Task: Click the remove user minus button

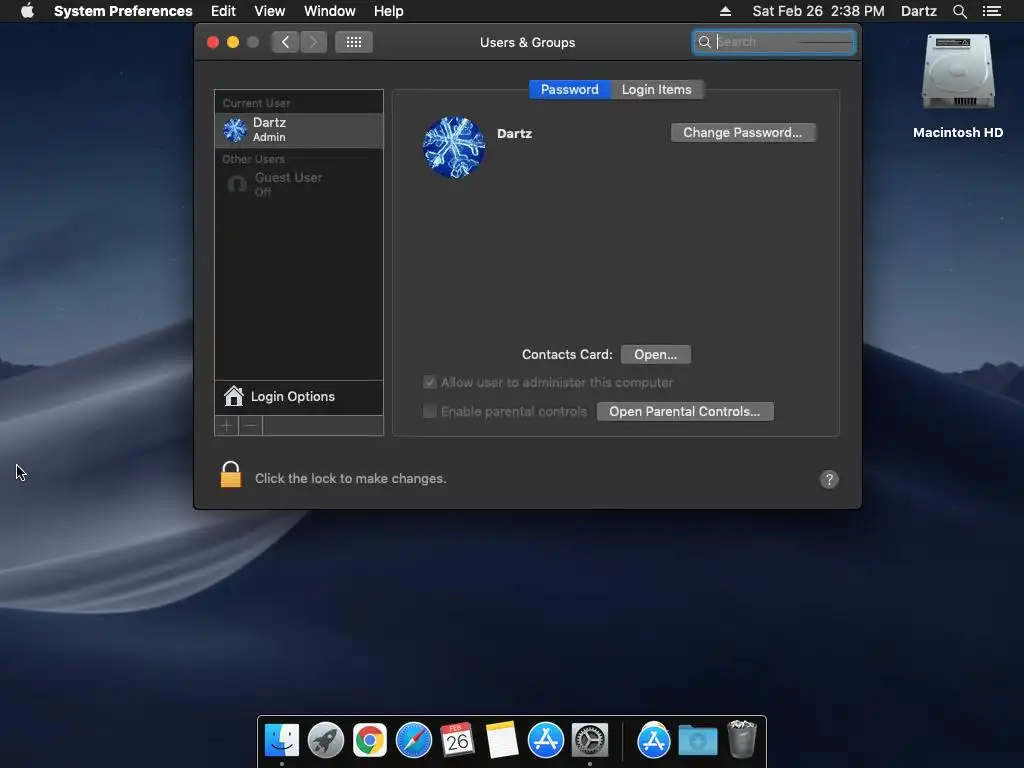Action: [251, 426]
